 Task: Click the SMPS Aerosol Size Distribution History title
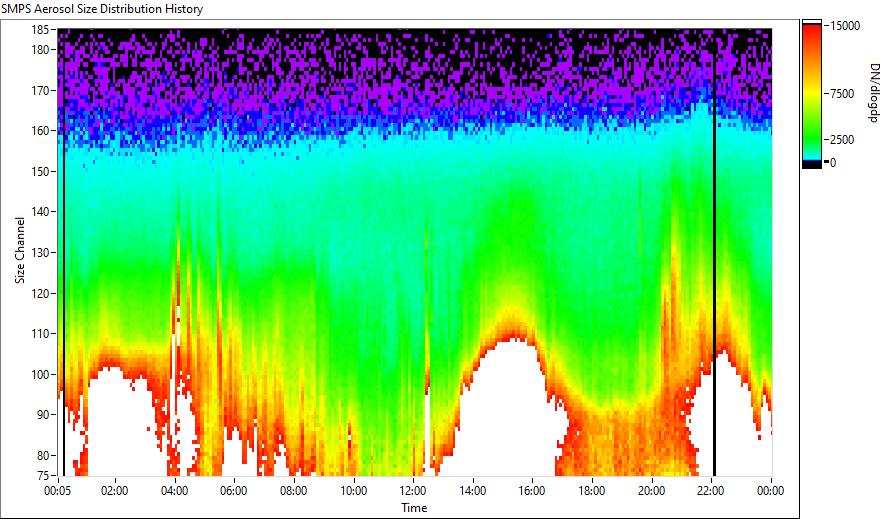click(102, 9)
